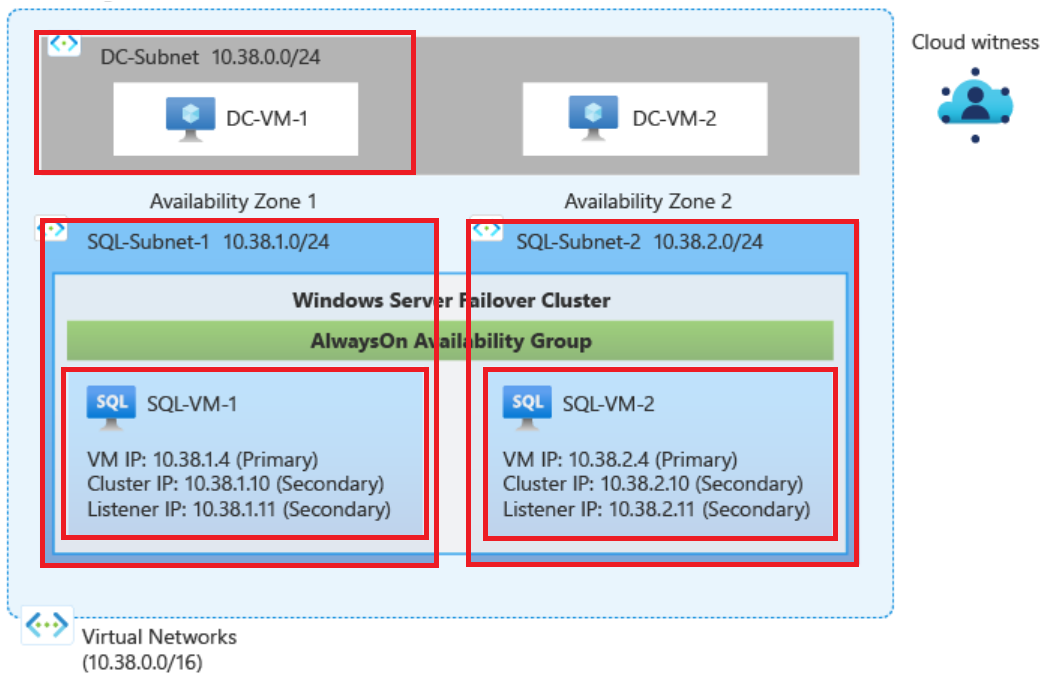Click the Availability Zone 2 label
Viewport: 1045px width, 686px height.
tap(648, 201)
